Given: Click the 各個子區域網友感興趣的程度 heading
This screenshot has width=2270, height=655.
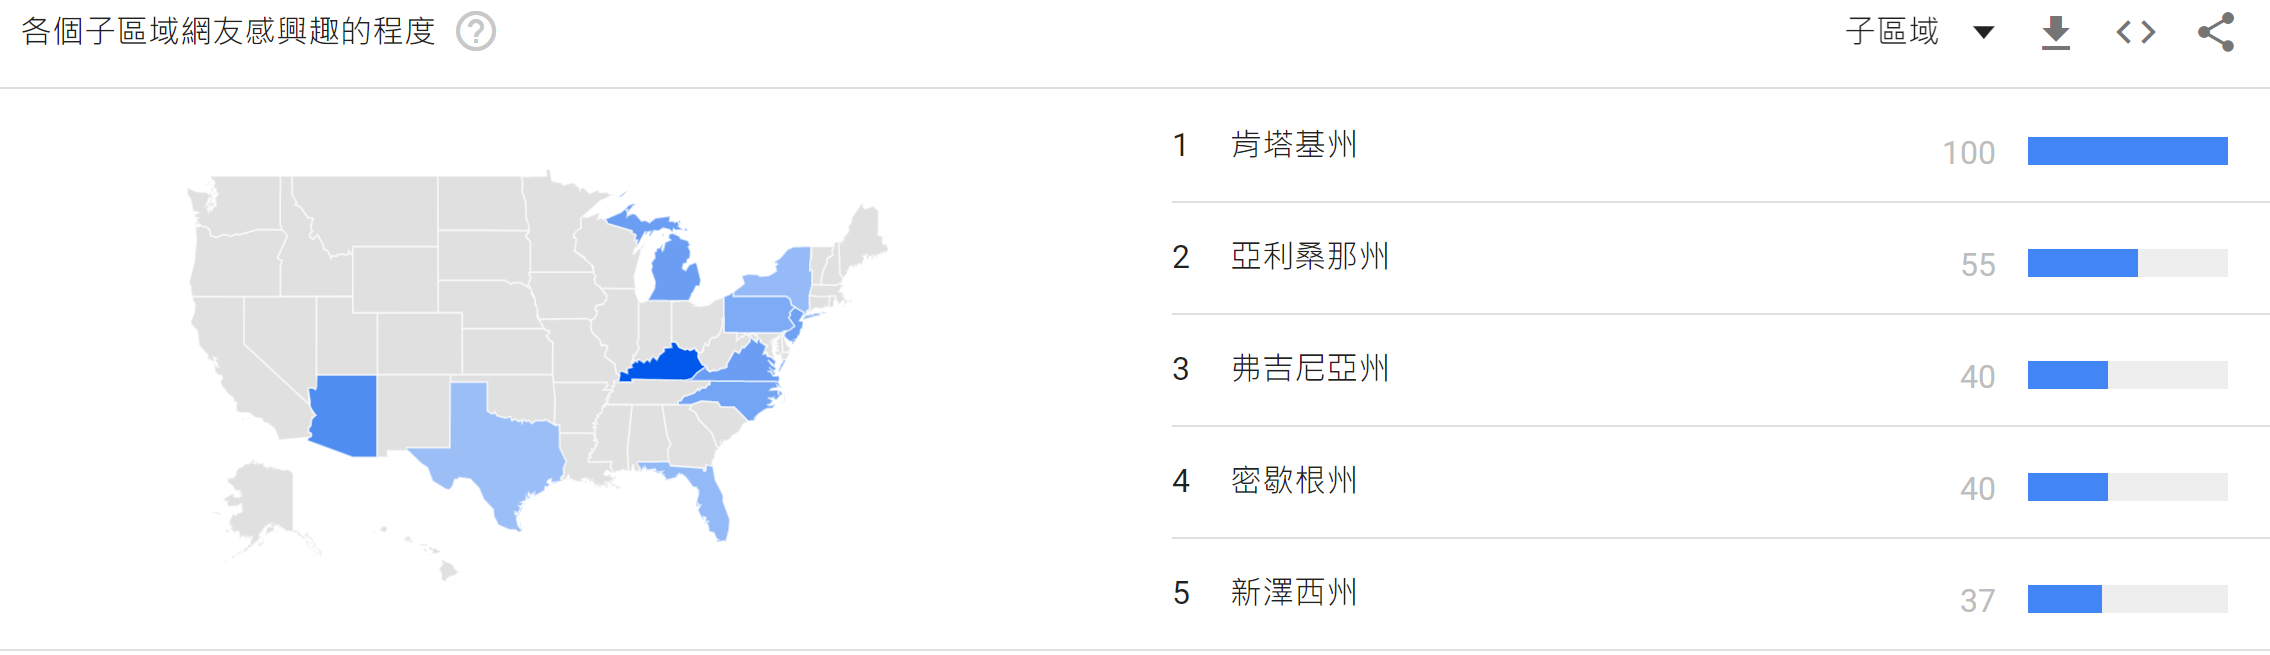Looking at the screenshot, I should click(228, 32).
